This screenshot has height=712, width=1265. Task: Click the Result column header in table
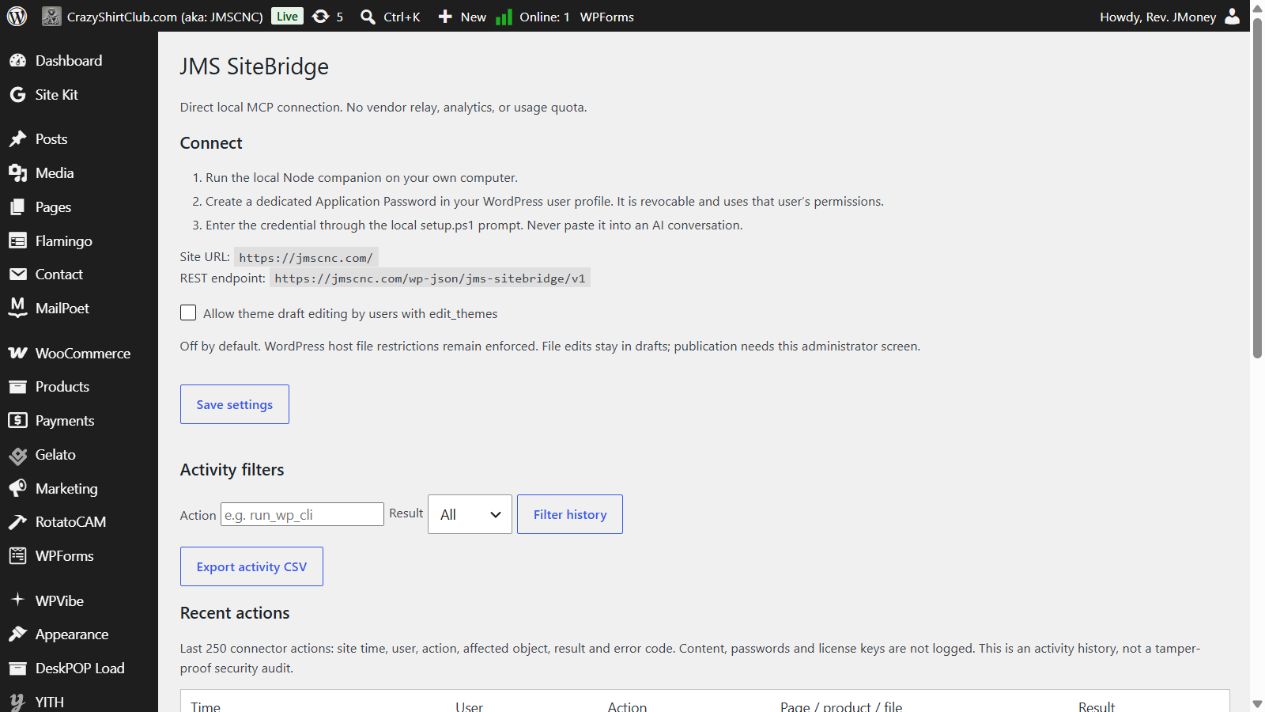pos(1096,706)
